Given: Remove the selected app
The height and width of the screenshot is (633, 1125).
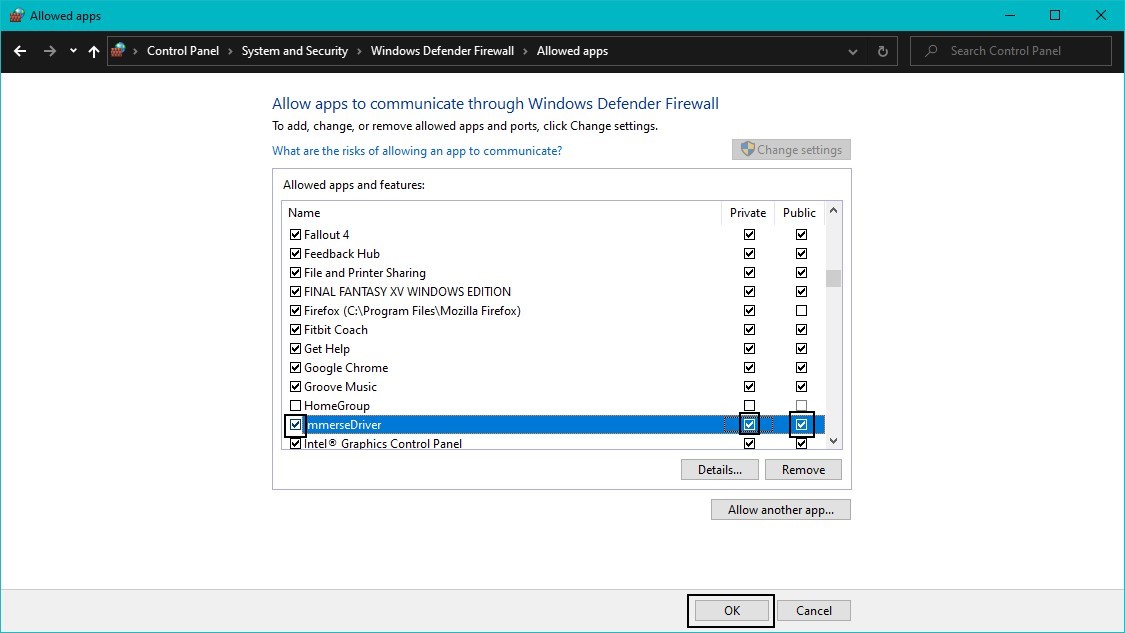Looking at the screenshot, I should click(x=803, y=469).
